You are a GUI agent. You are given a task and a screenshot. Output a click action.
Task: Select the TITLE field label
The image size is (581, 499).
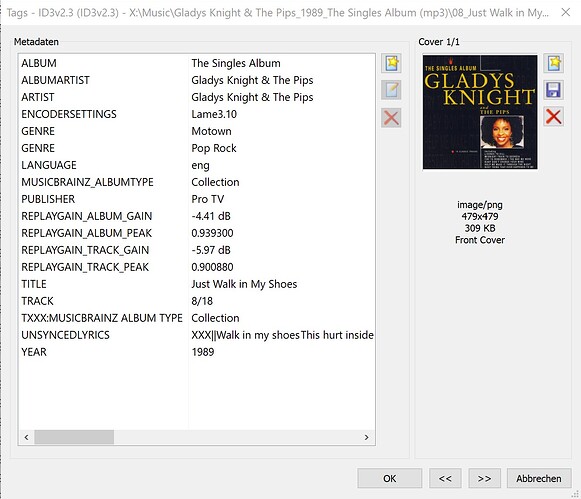click(x=34, y=284)
